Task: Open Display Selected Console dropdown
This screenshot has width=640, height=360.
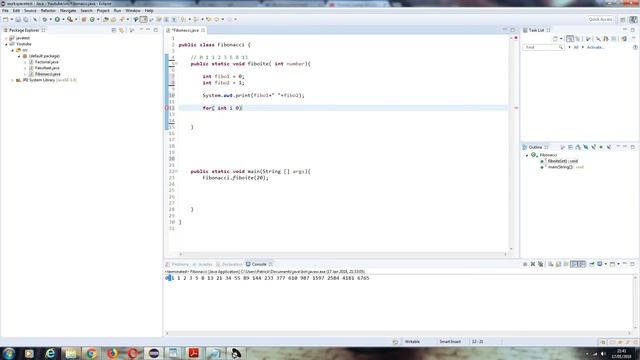Action: 606,264
